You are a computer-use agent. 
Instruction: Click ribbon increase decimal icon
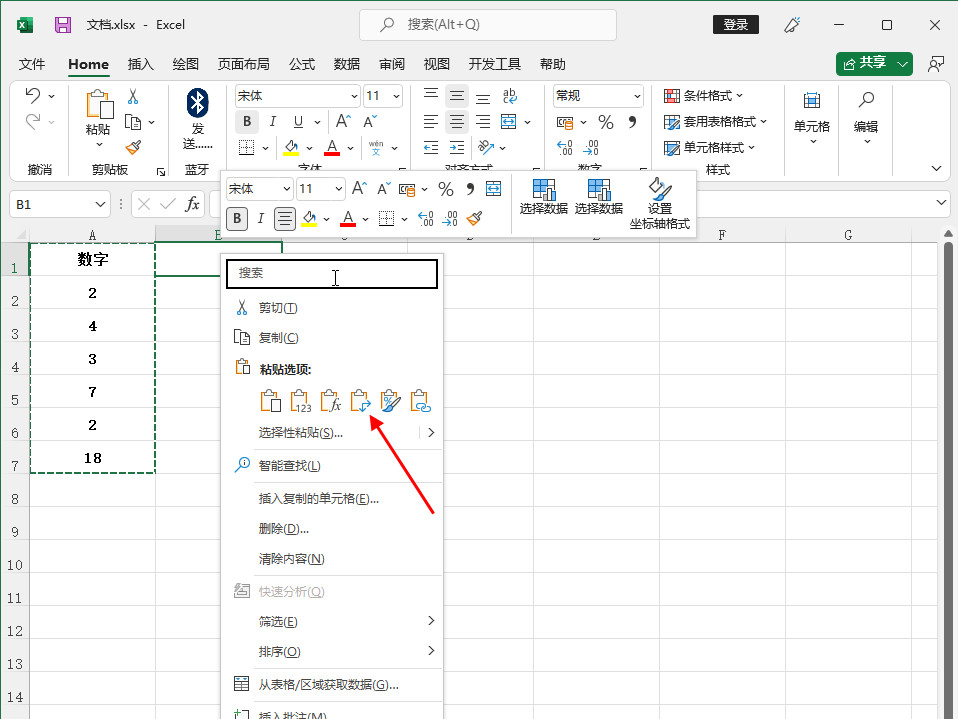pos(565,147)
